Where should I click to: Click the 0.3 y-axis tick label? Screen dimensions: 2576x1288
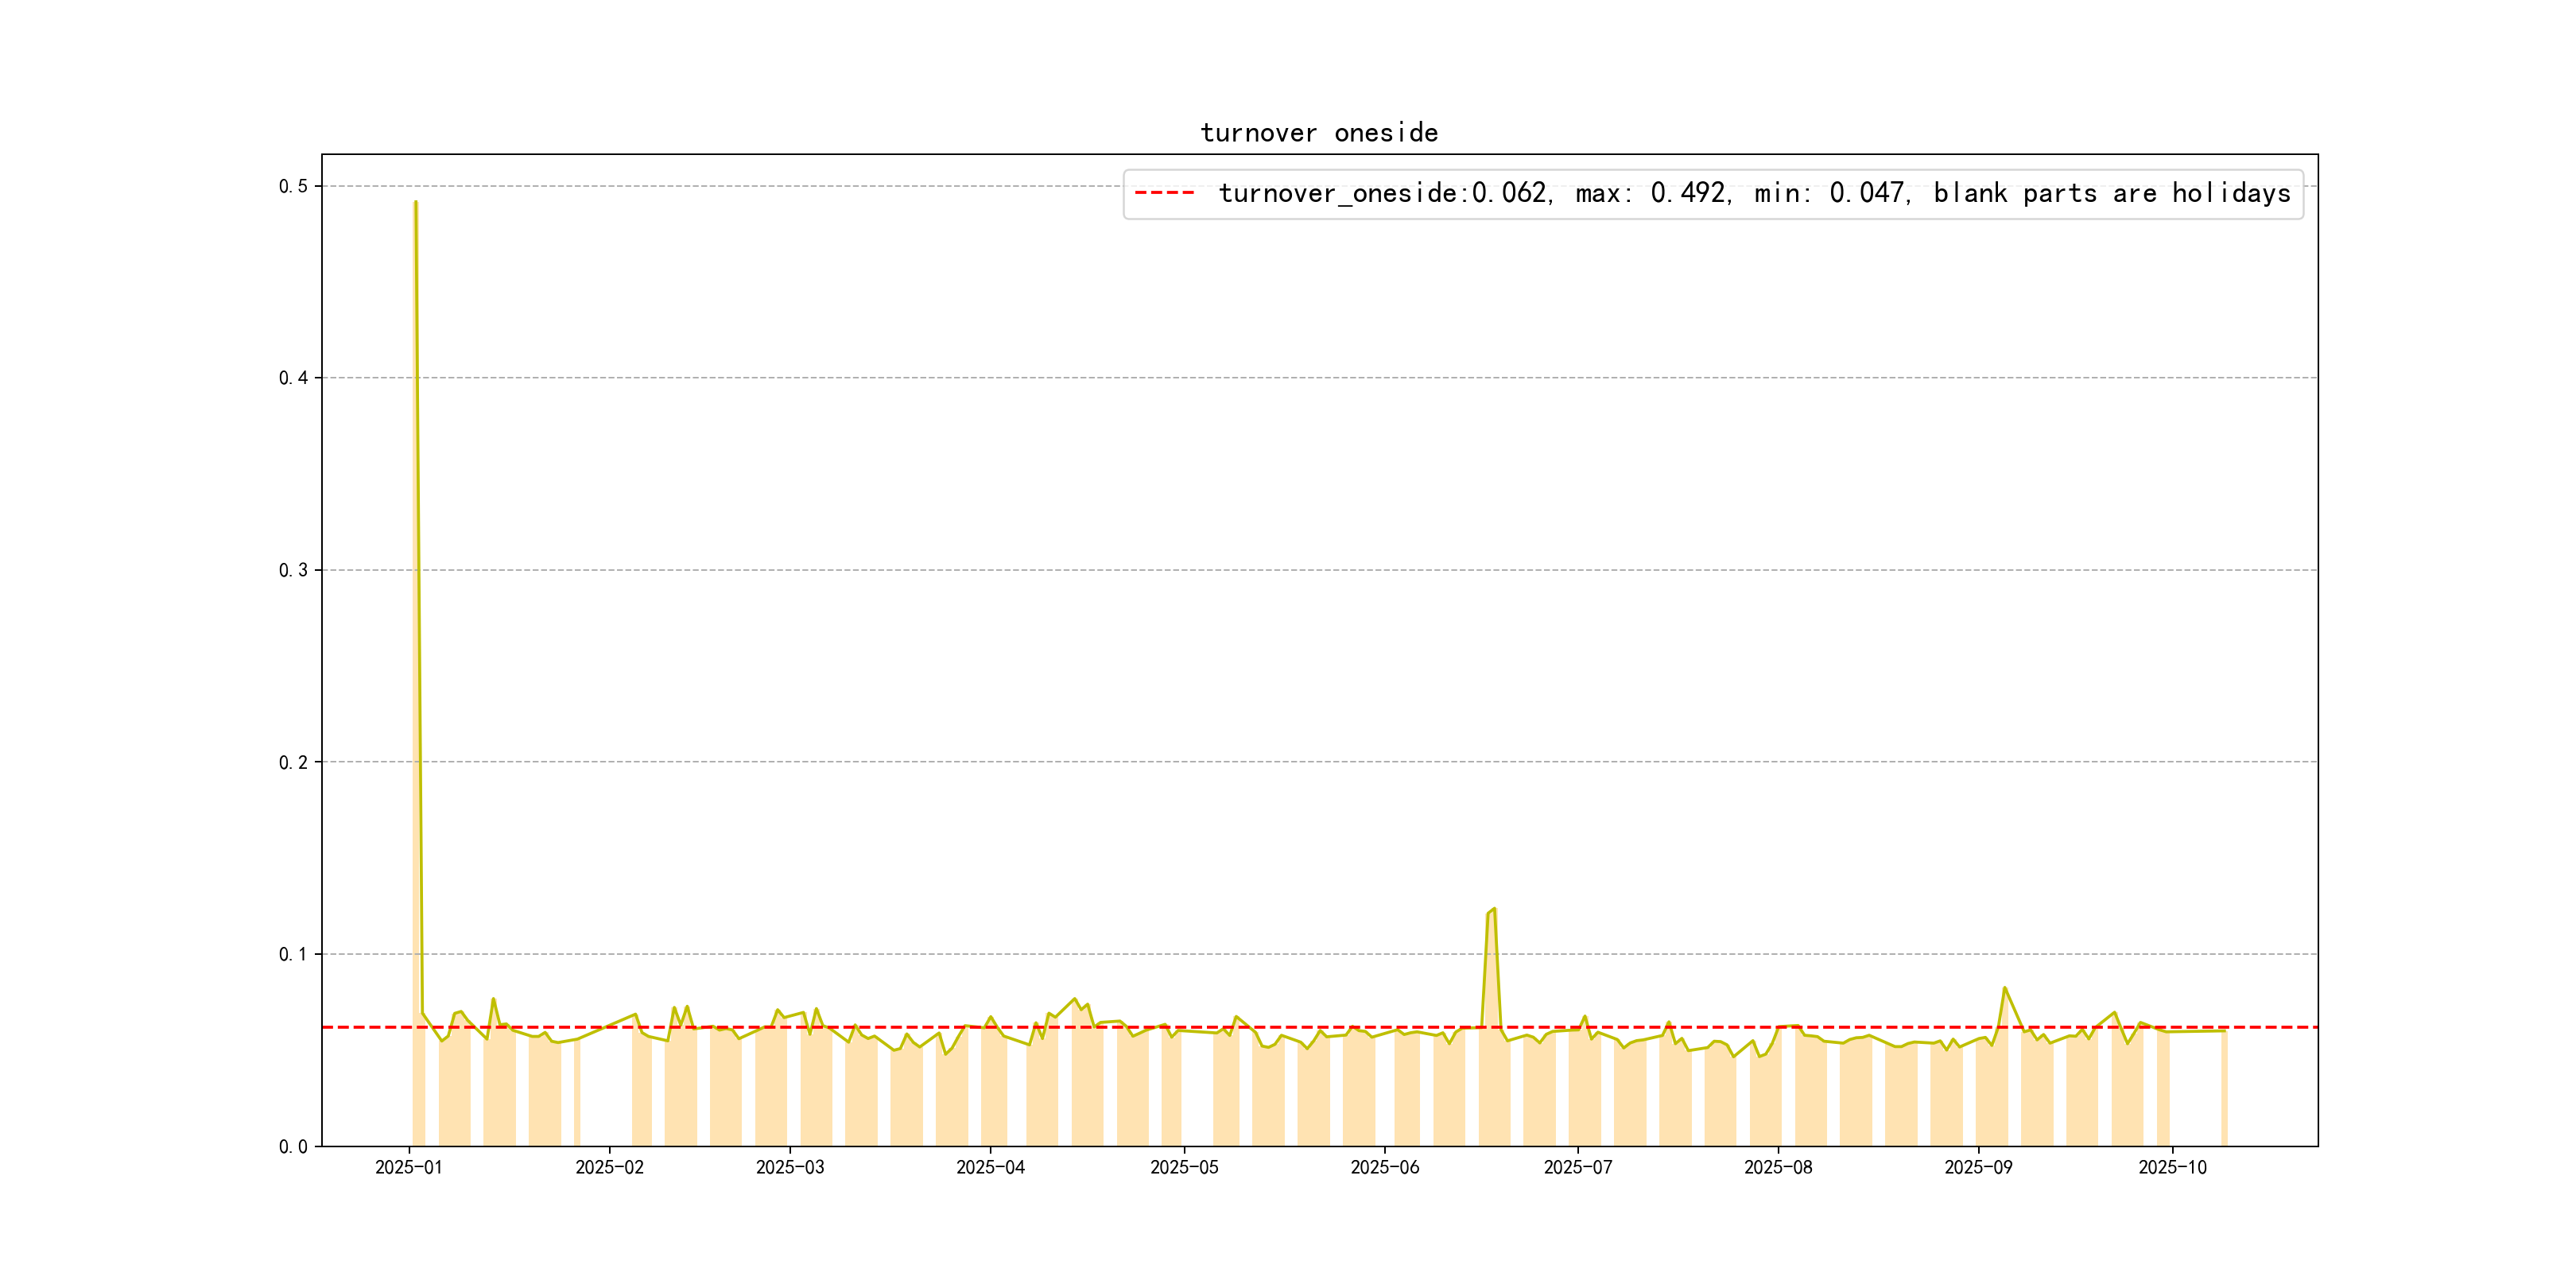pos(293,570)
